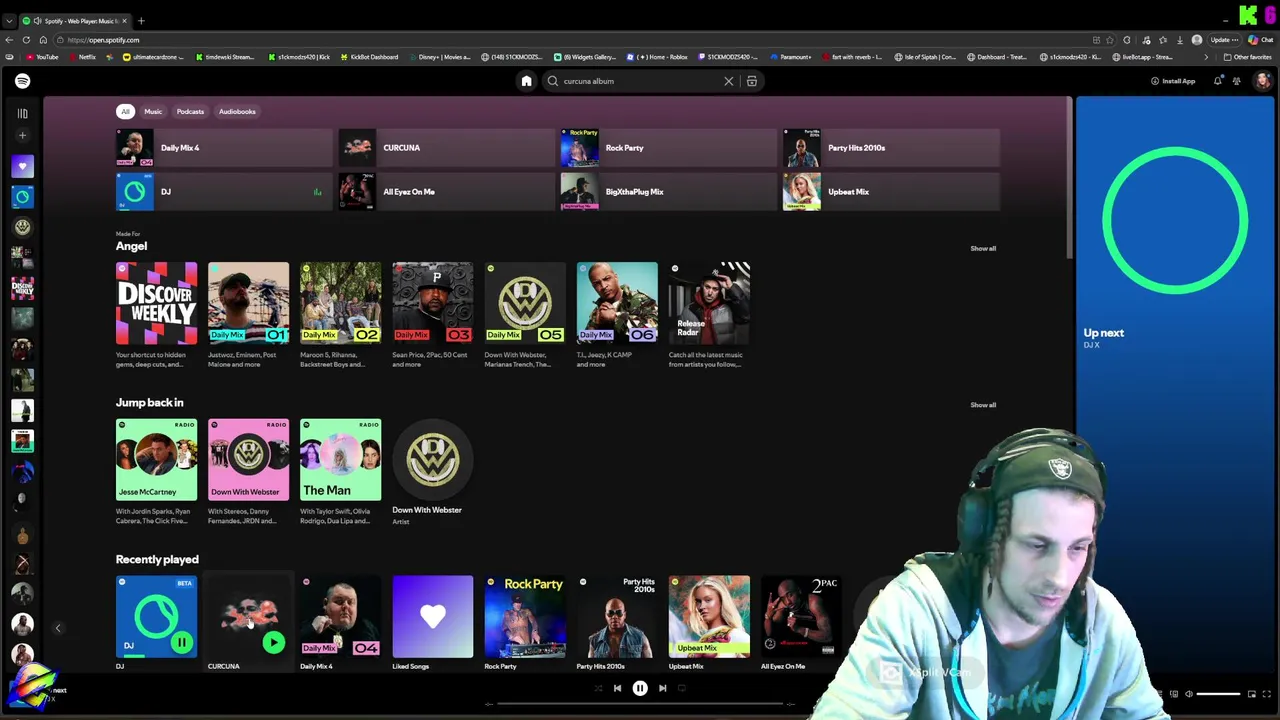The width and height of the screenshot is (1280, 720).
Task: Open new browser tab with plus
Action: 141,21
